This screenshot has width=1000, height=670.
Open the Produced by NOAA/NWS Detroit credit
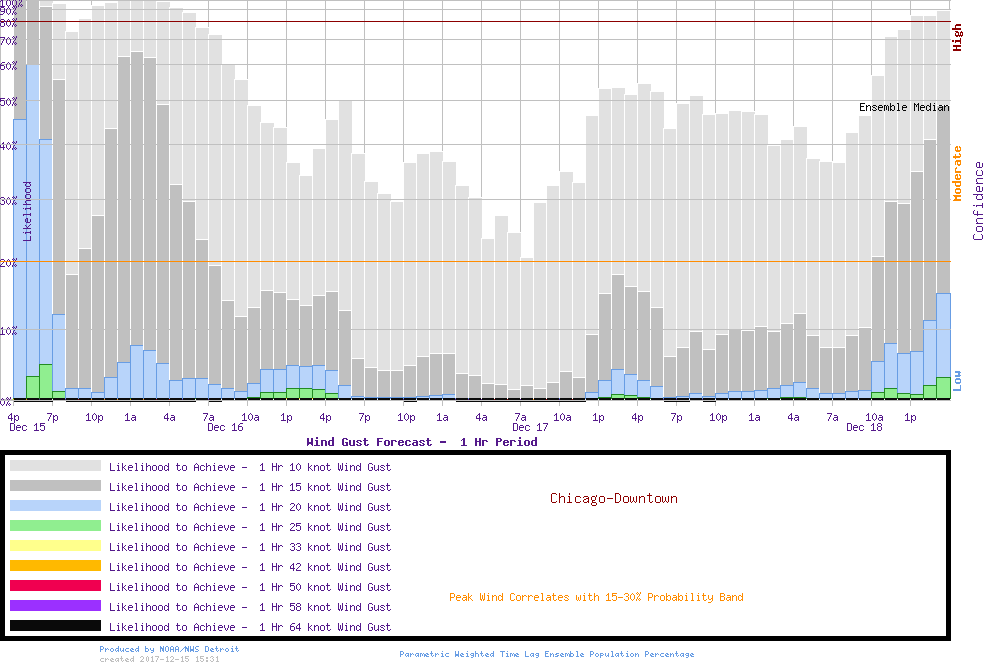[169, 649]
